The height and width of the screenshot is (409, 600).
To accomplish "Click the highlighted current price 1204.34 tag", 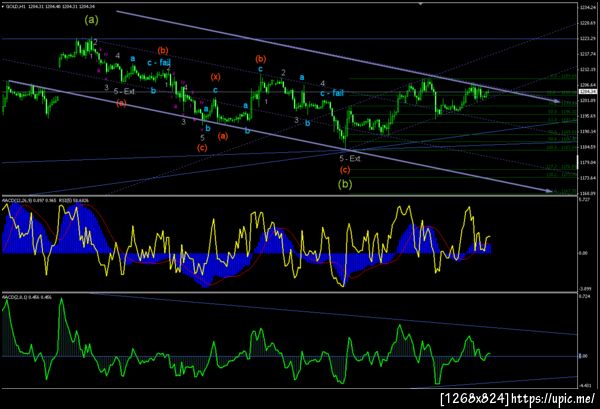I will (588, 91).
